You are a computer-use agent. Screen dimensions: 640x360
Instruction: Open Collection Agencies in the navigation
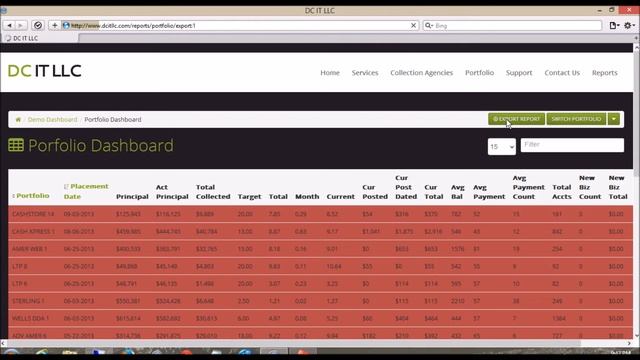point(421,73)
